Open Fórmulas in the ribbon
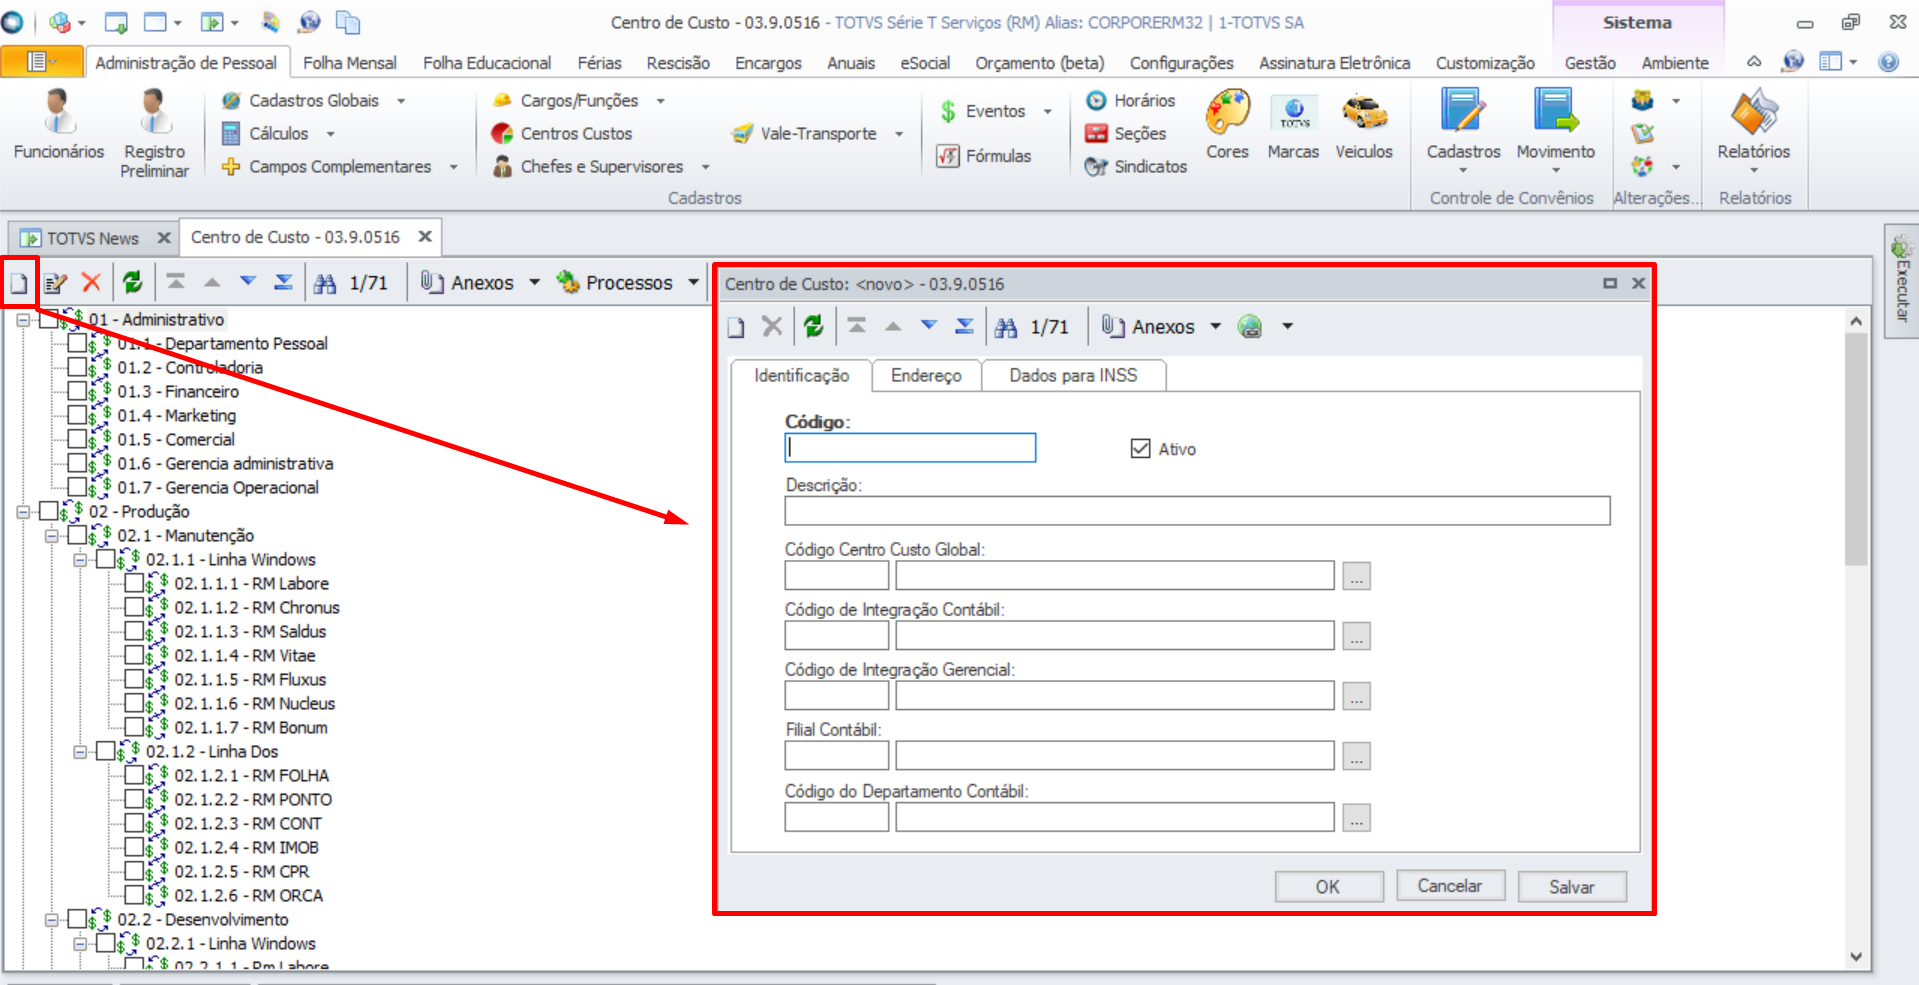 coord(984,156)
